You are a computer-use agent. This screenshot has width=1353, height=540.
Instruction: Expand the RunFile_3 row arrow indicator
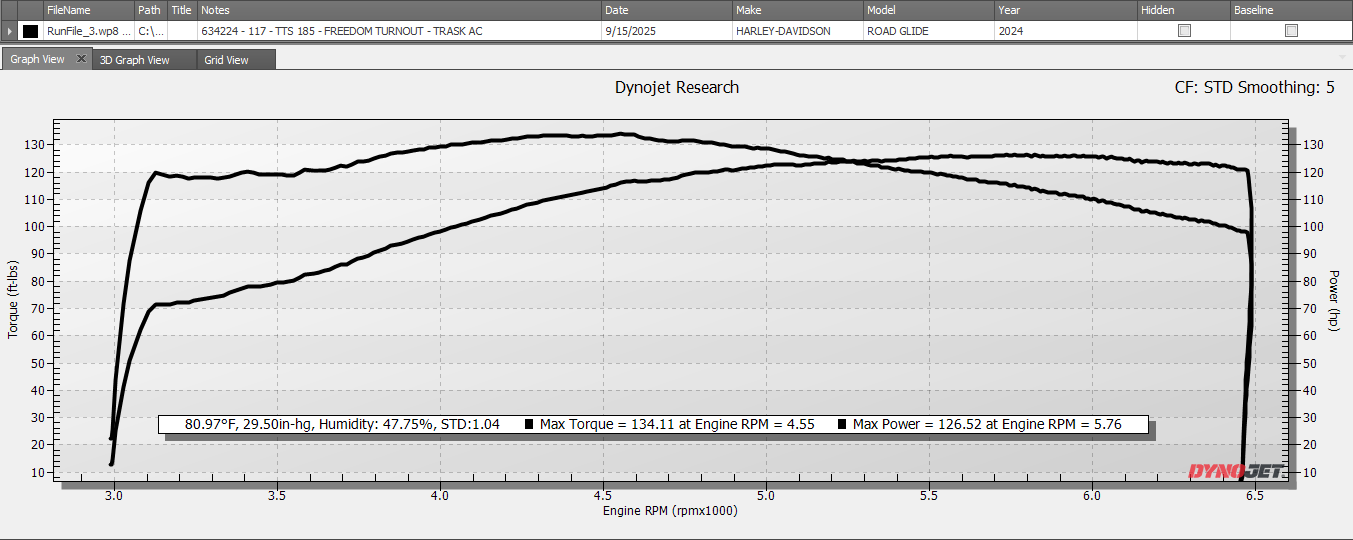pos(10,31)
